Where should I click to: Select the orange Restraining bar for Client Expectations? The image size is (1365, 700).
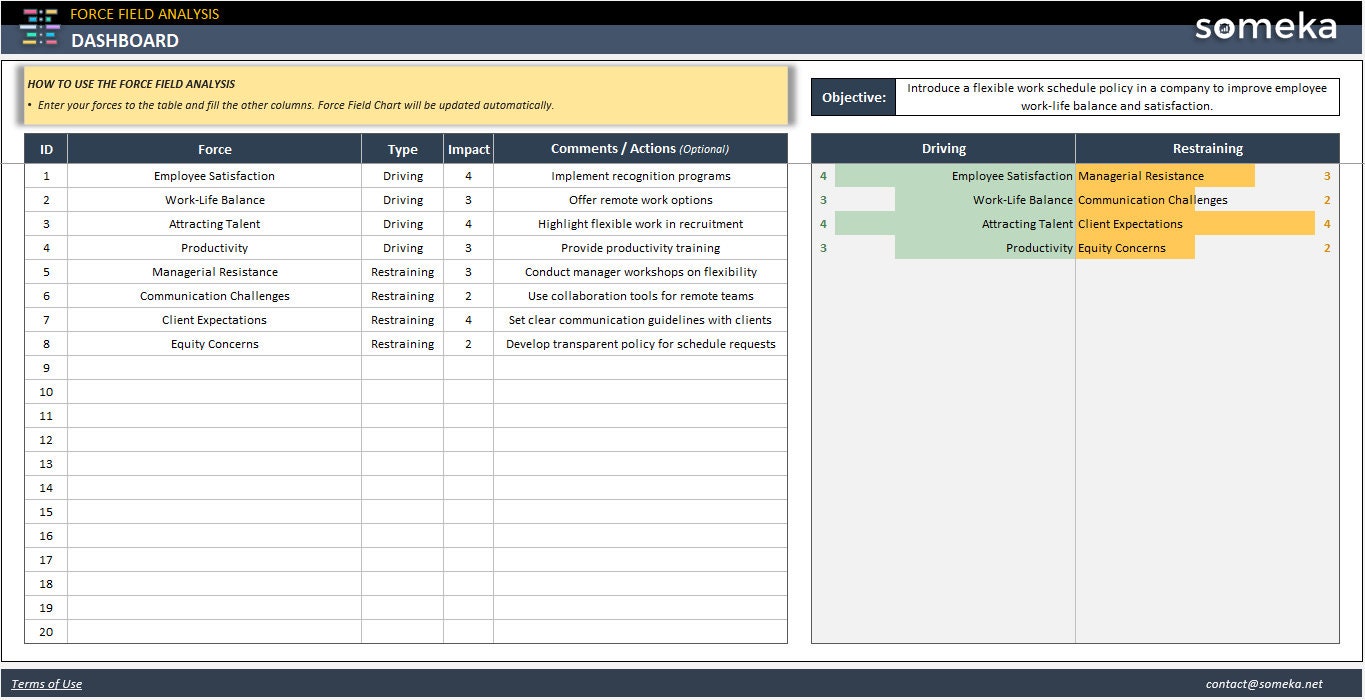coord(1200,223)
